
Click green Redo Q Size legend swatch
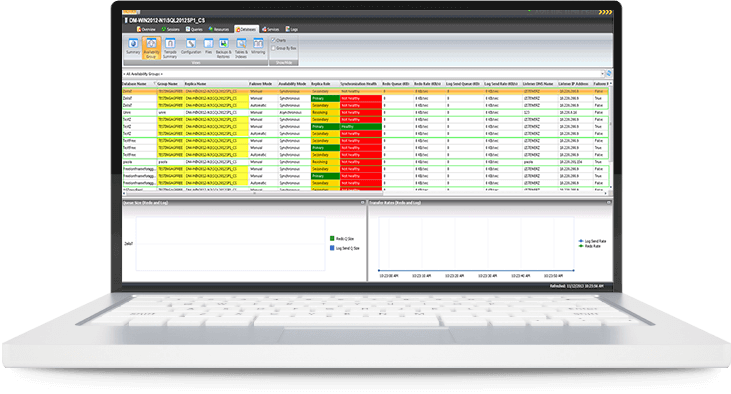pyautogui.click(x=332, y=238)
